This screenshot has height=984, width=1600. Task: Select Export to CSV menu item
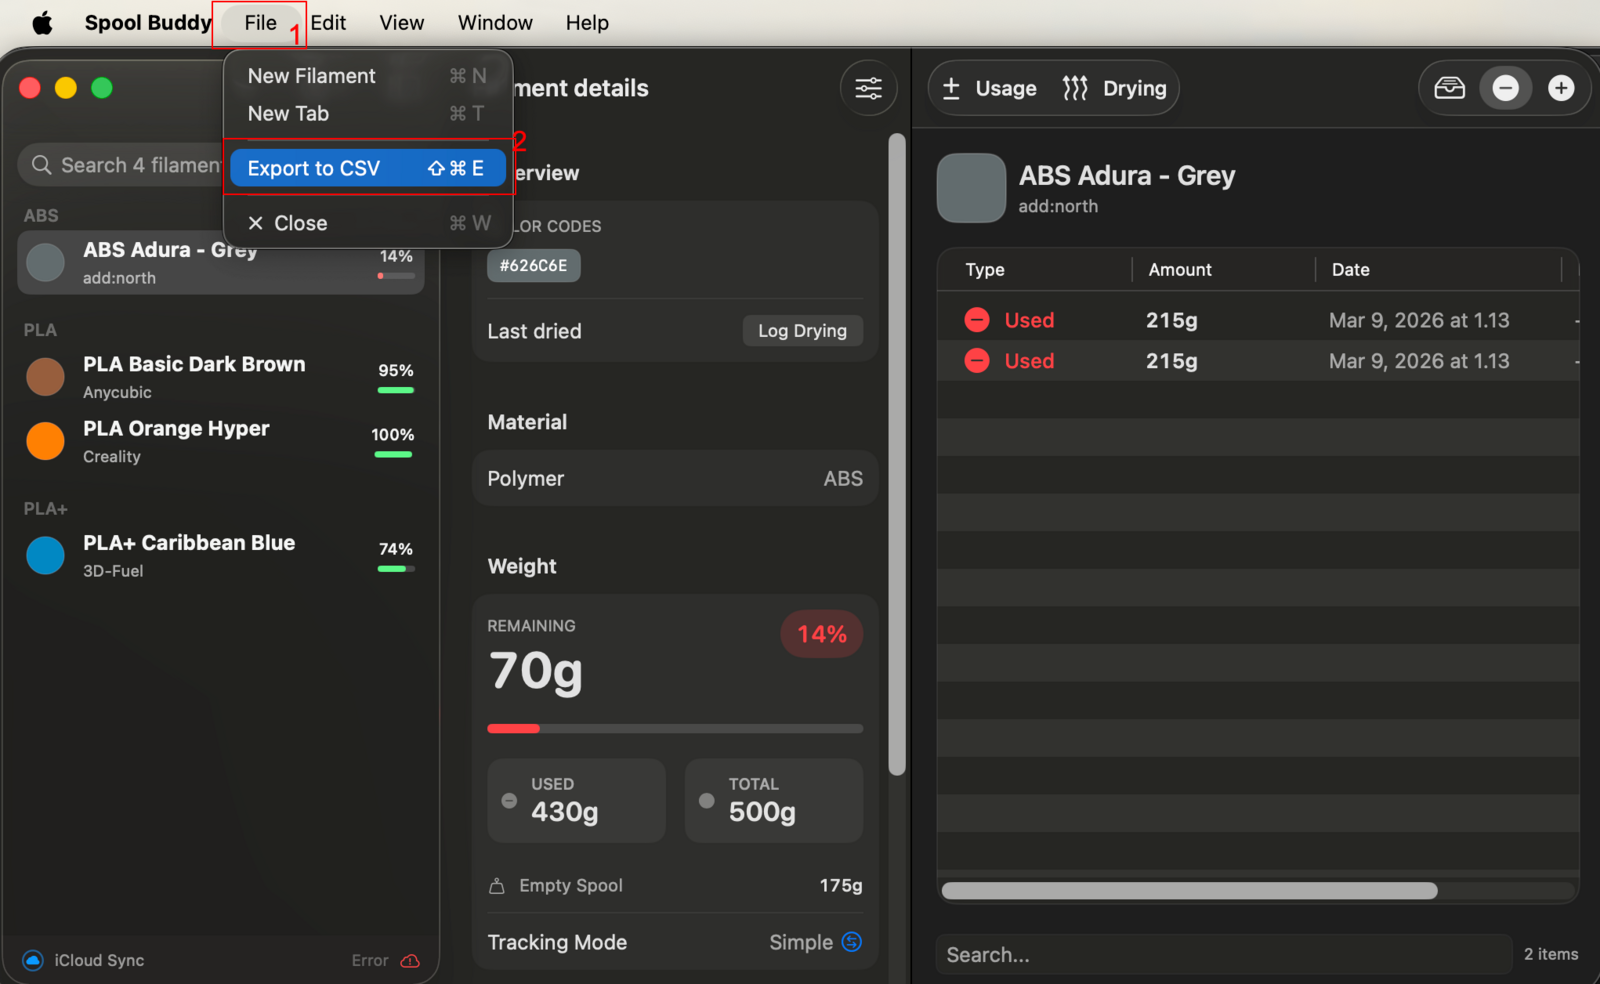point(367,168)
